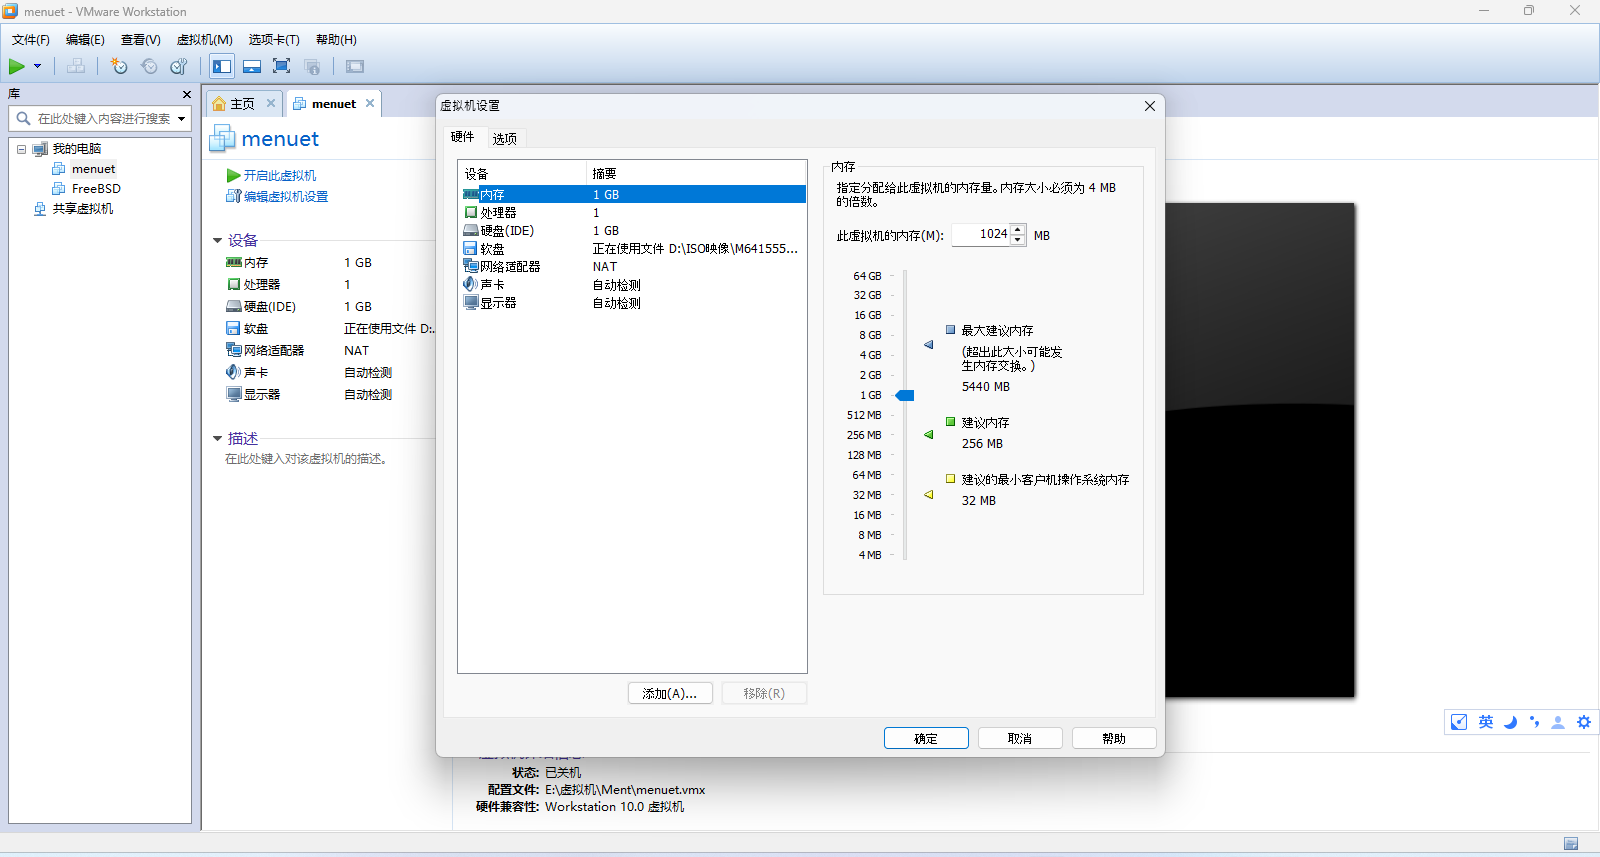Decrease memory with the spinner down arrow
This screenshot has width=1600, height=857.
(x=1018, y=240)
